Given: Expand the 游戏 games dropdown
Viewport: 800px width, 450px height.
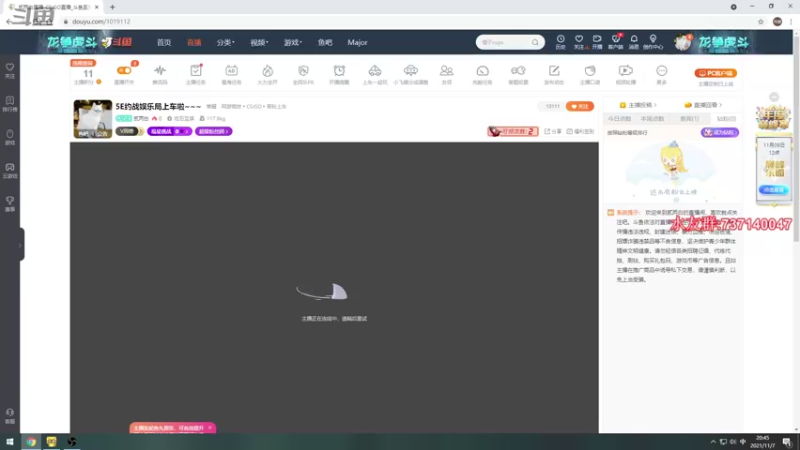Looking at the screenshot, I should 292,42.
